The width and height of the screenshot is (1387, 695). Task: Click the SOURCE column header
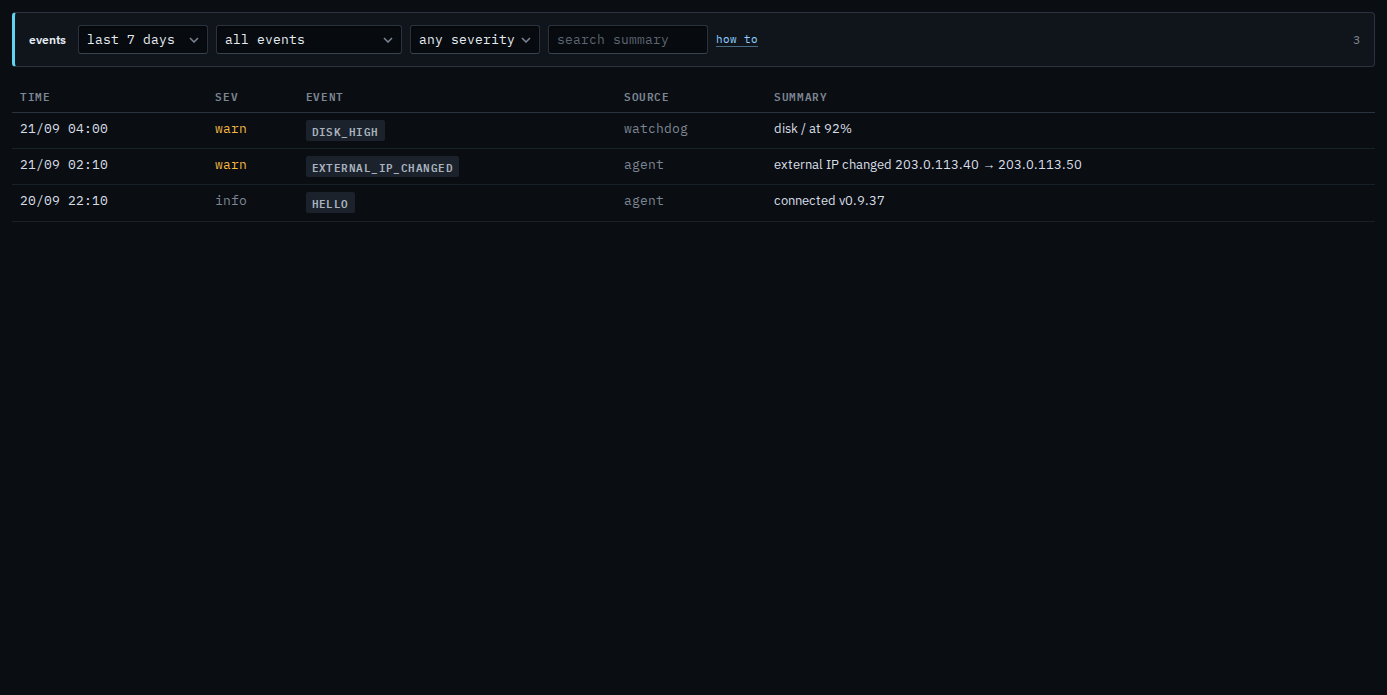coord(646,97)
